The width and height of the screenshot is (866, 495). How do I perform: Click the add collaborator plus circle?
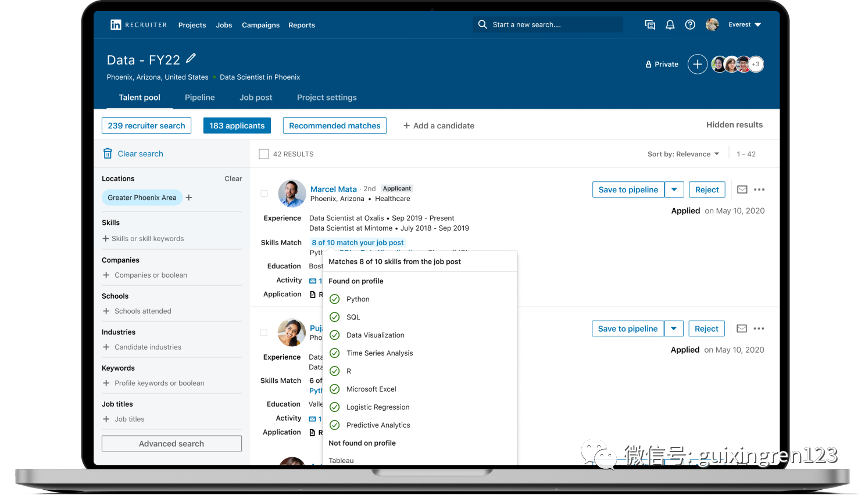click(x=698, y=65)
